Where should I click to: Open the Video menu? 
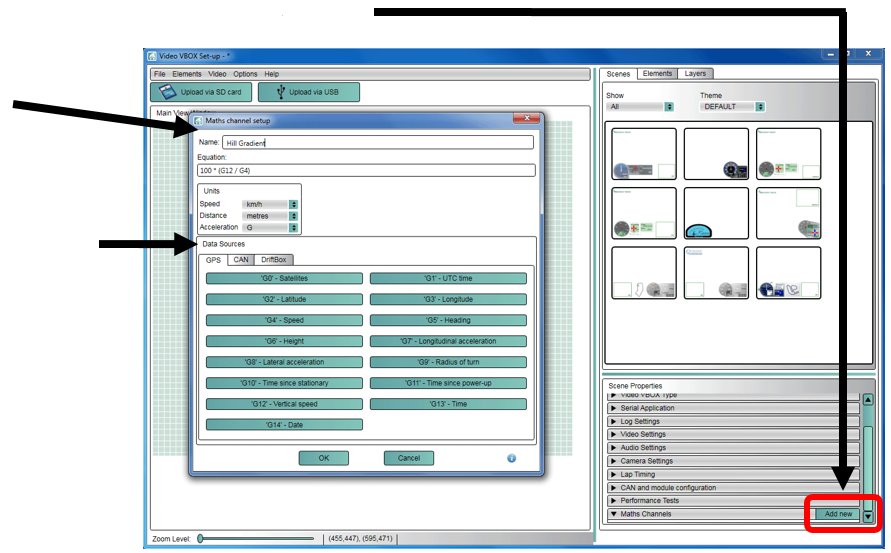point(217,74)
